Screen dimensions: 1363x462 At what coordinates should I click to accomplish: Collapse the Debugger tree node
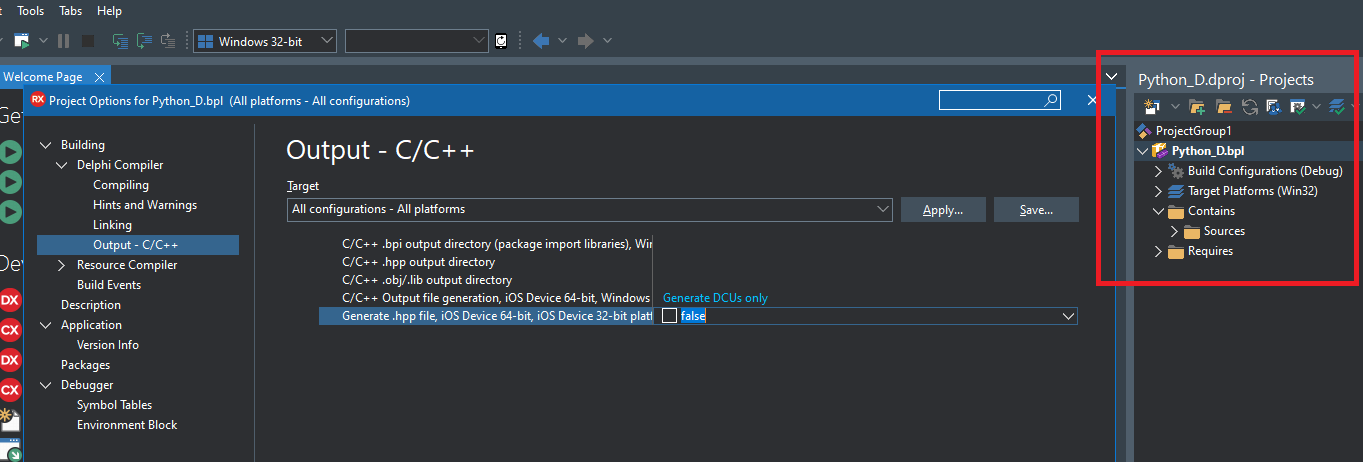(46, 385)
